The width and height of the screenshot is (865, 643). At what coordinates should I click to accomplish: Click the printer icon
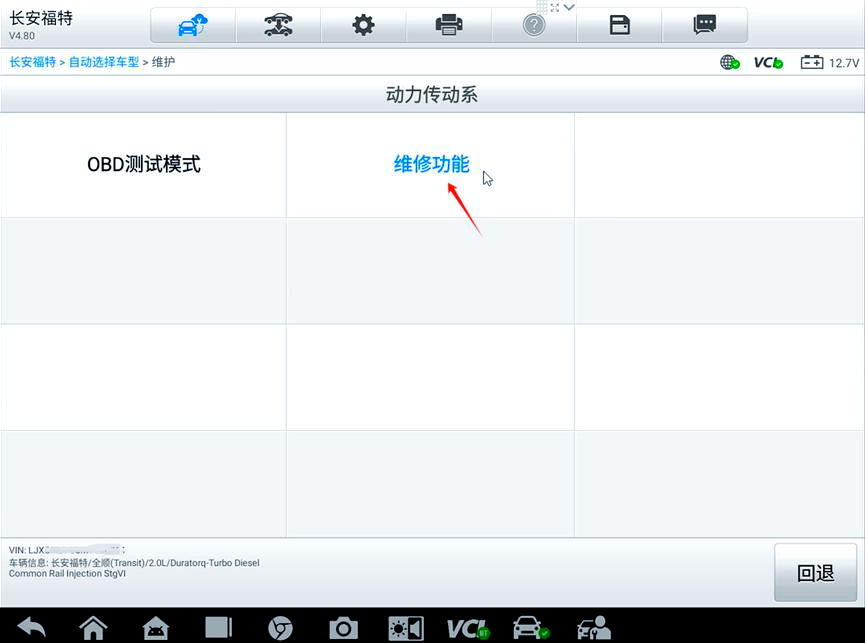pos(449,25)
